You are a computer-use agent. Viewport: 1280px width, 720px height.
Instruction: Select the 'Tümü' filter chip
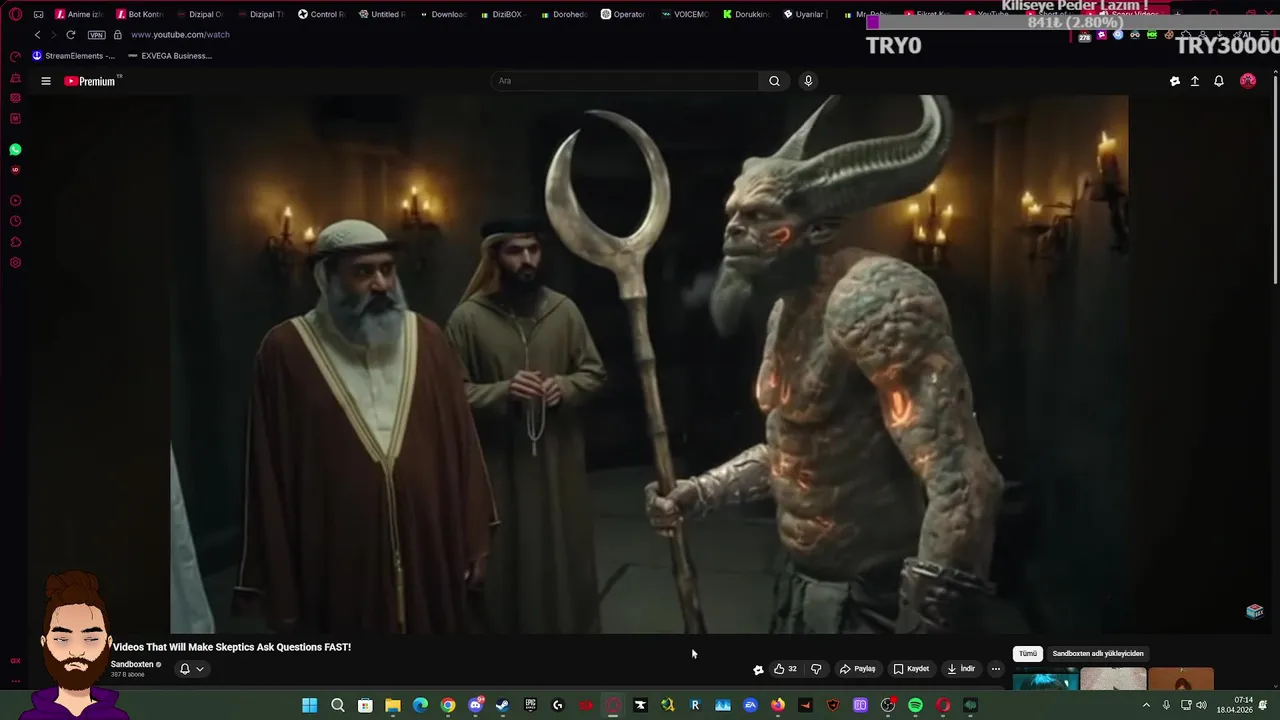(x=1028, y=653)
